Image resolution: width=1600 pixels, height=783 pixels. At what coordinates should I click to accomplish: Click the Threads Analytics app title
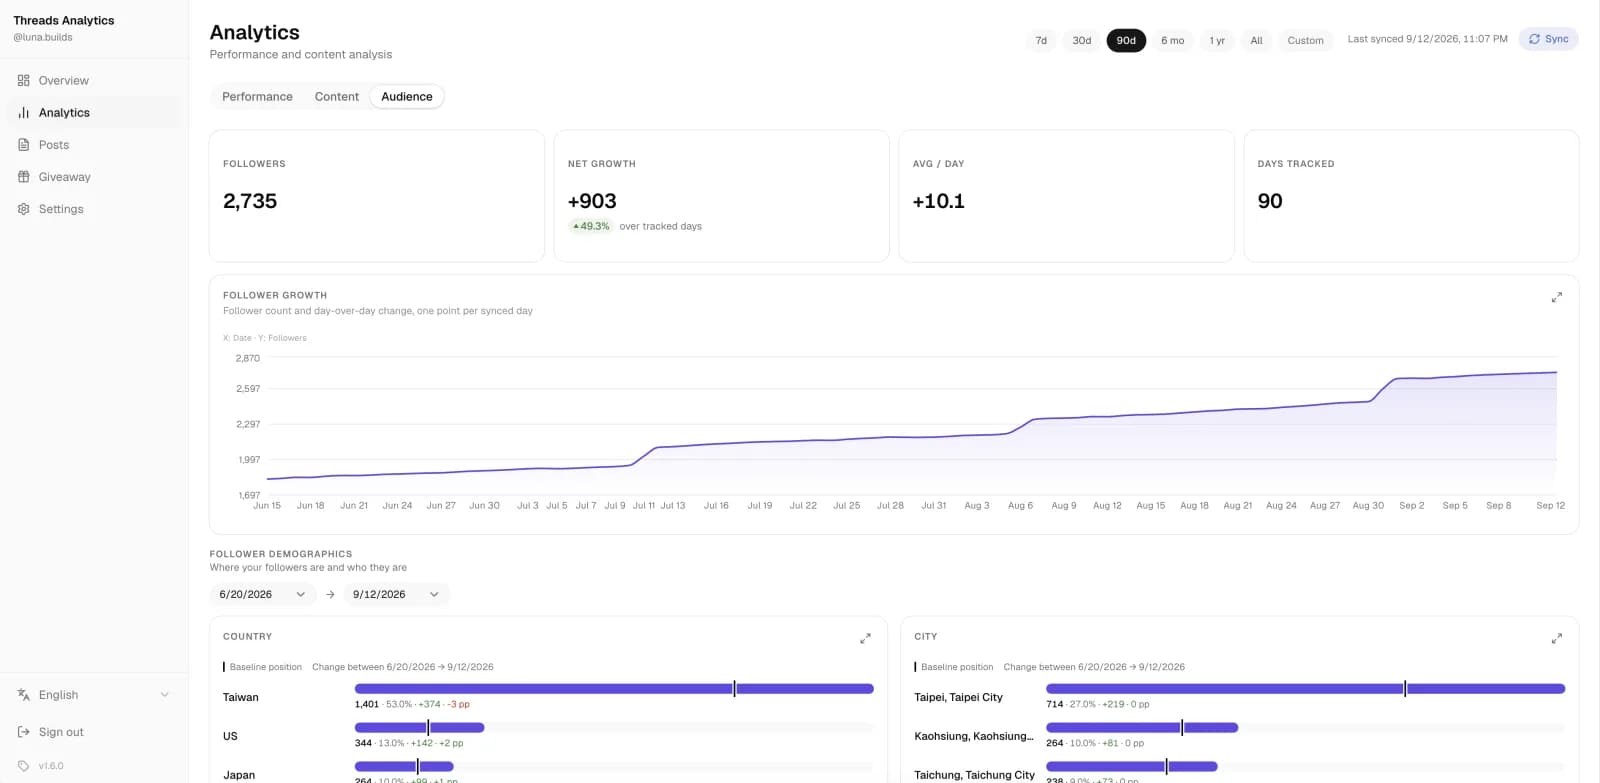[64, 20]
